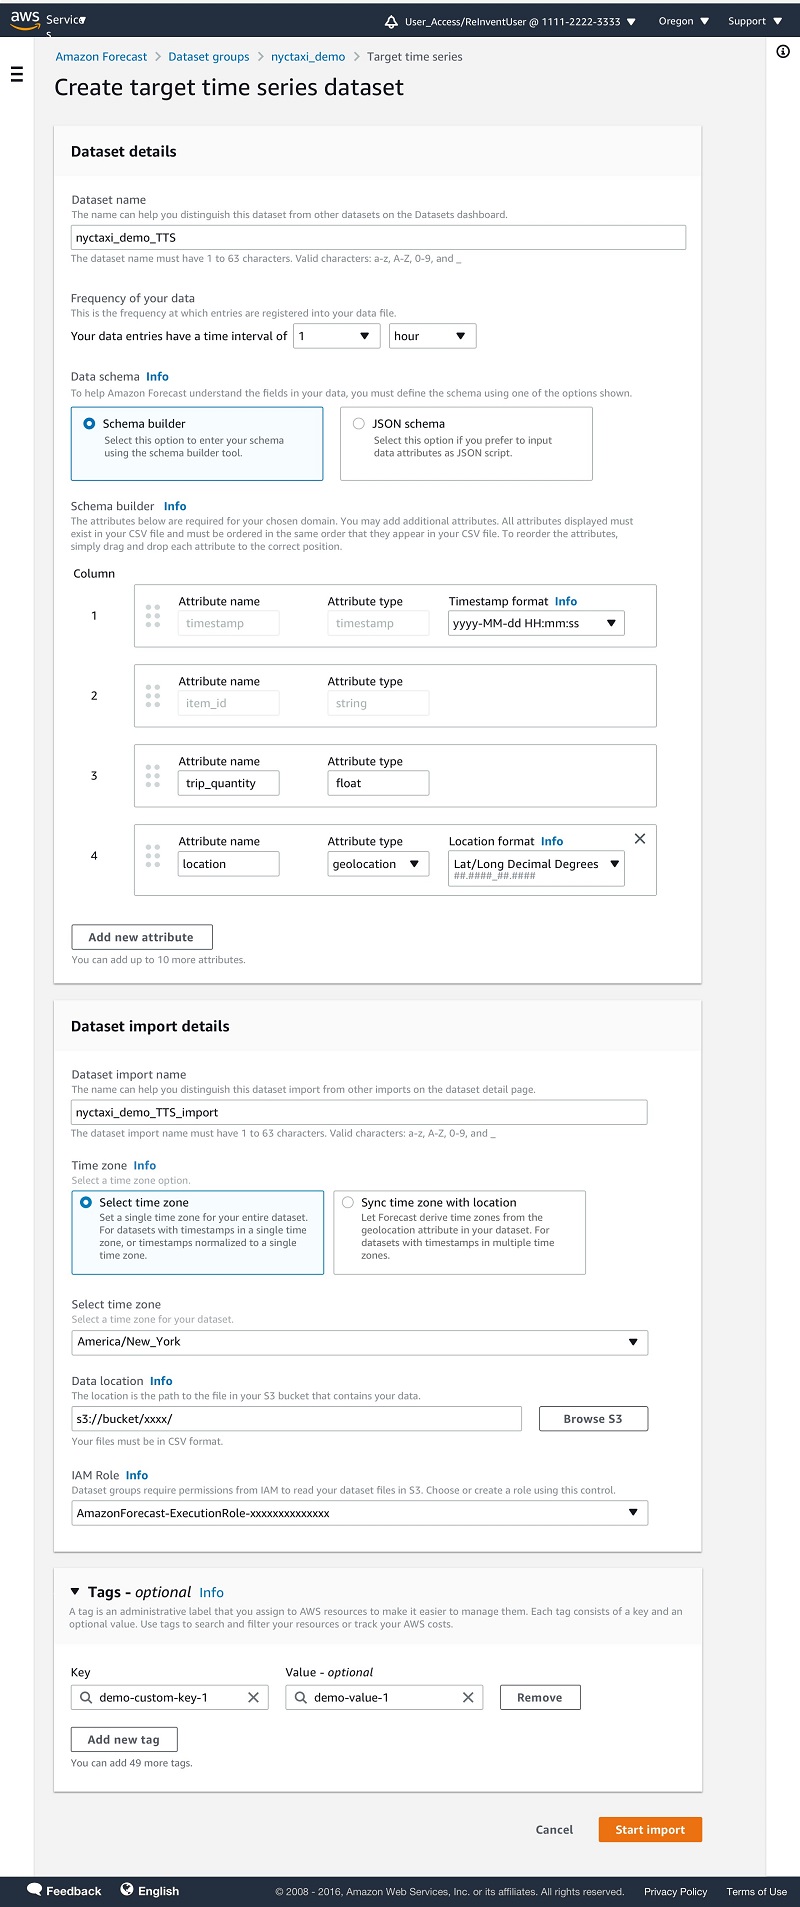Clear the demo-custom-key-1 tag key field

point(253,1697)
